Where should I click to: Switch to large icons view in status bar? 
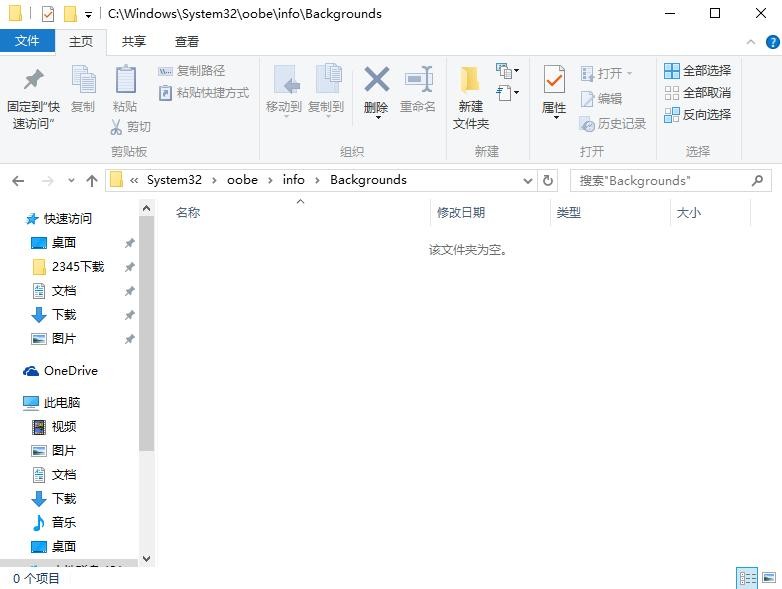point(769,578)
